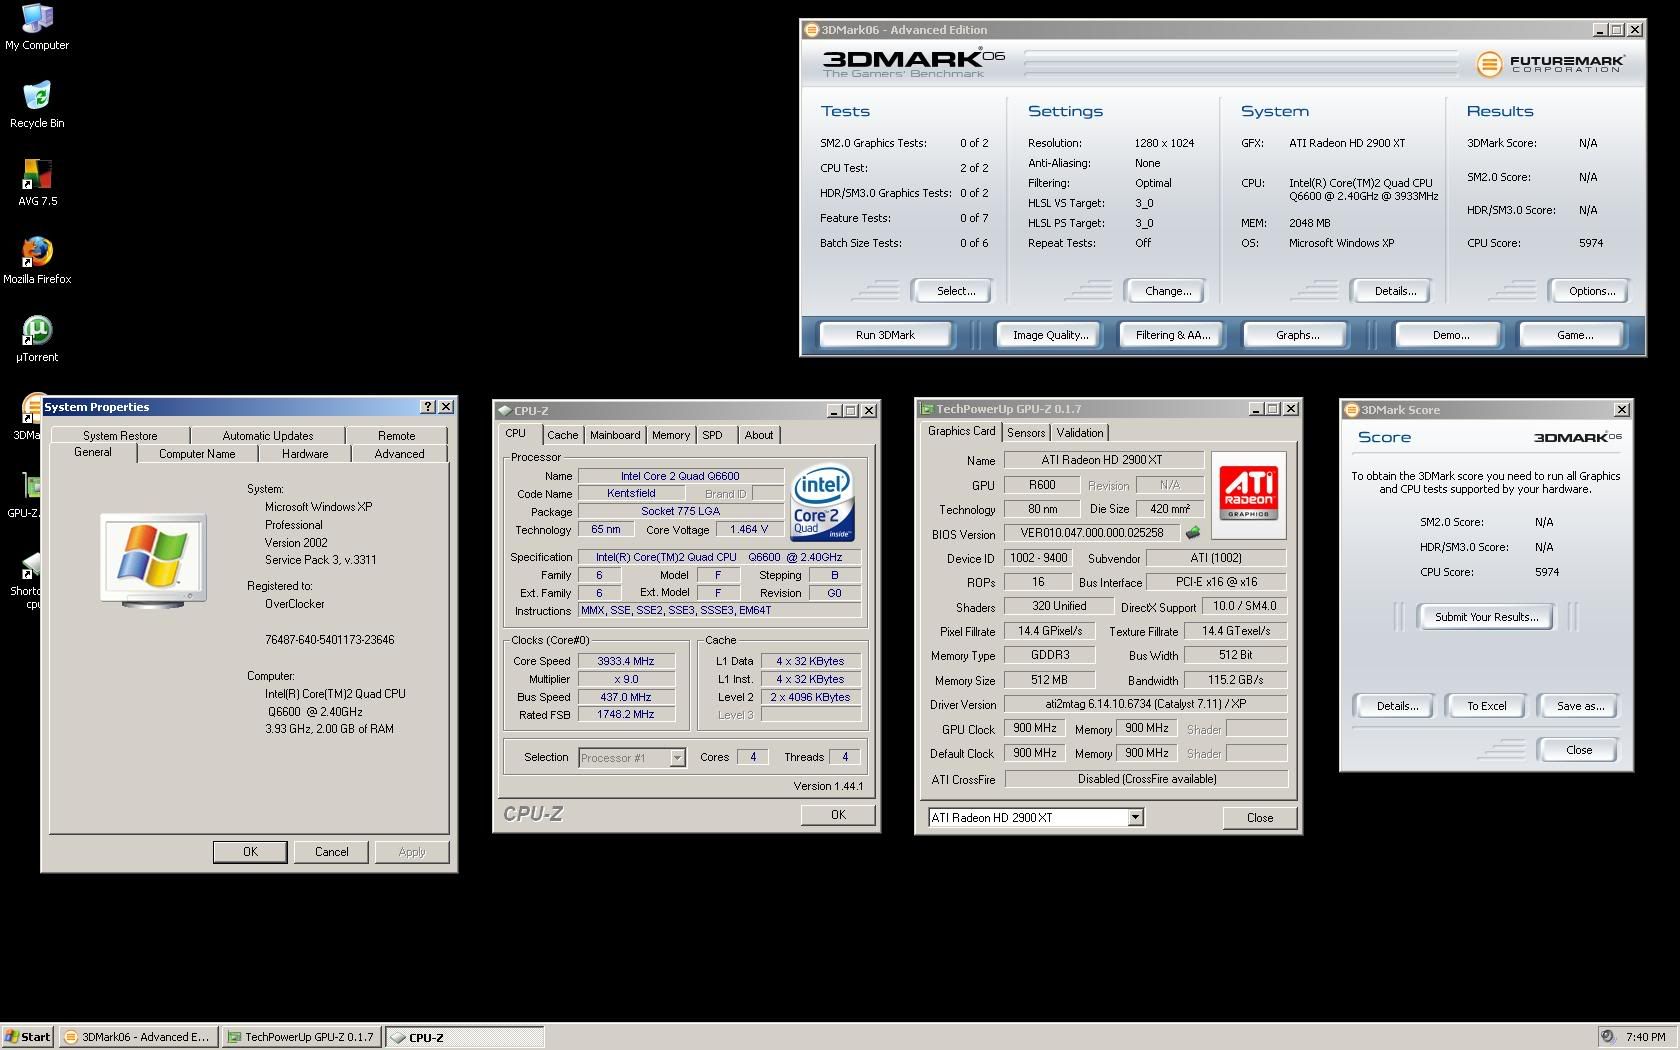Click Details... button in 3DMark06 System section

click(1395, 291)
